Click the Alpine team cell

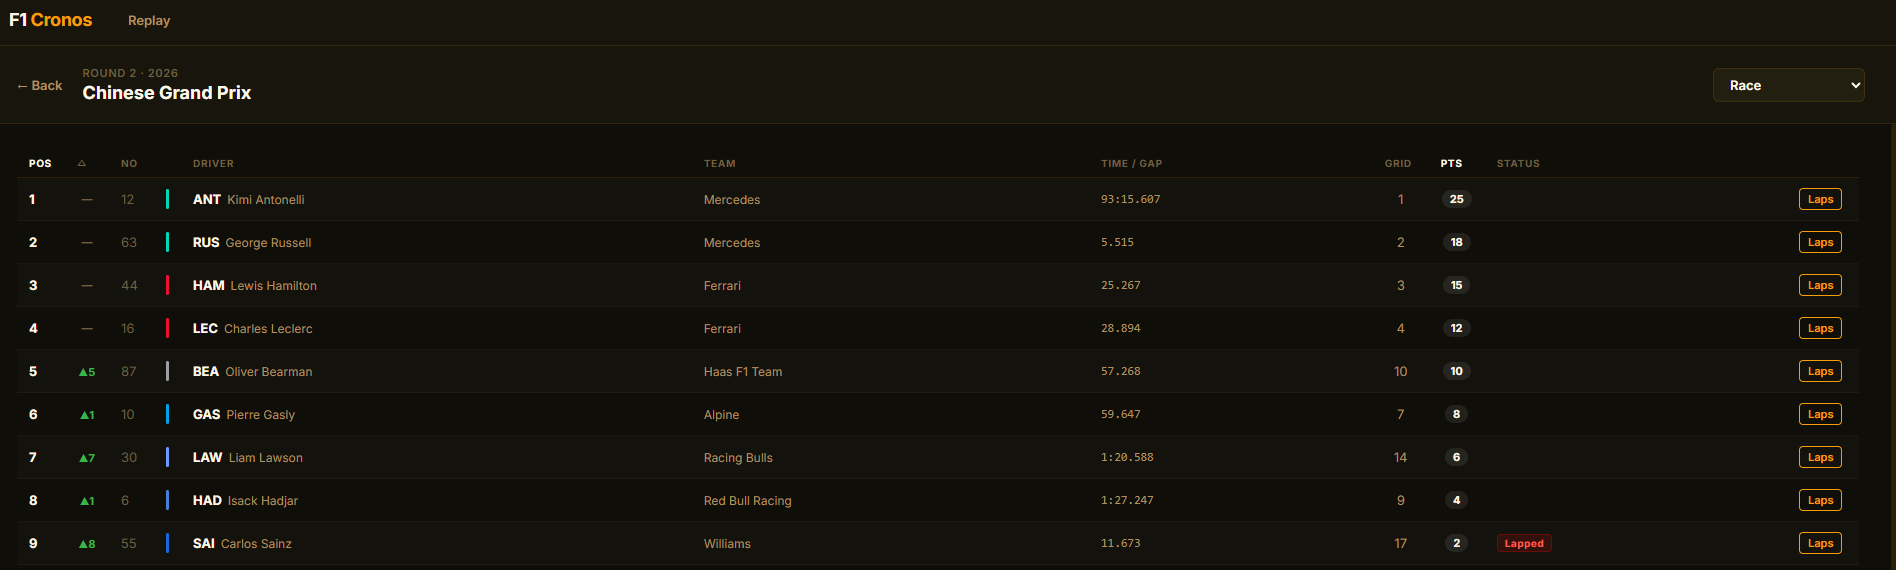(721, 415)
